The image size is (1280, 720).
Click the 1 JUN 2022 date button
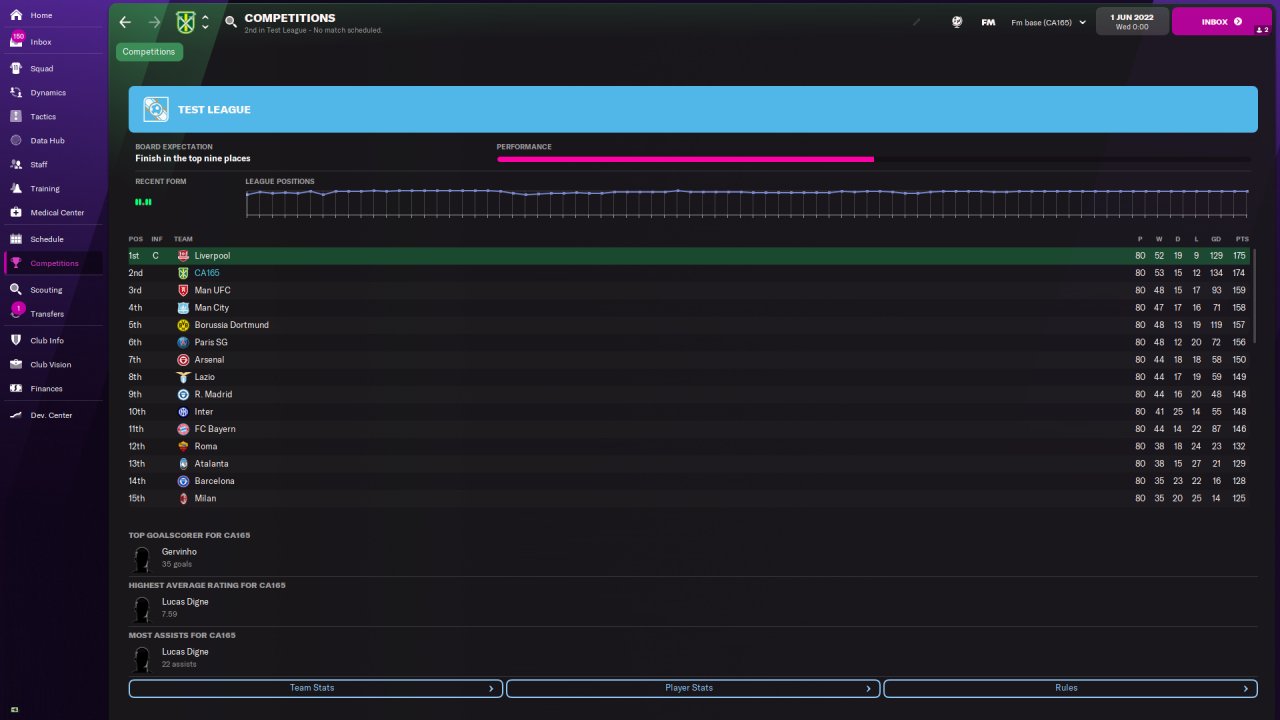click(x=1132, y=21)
